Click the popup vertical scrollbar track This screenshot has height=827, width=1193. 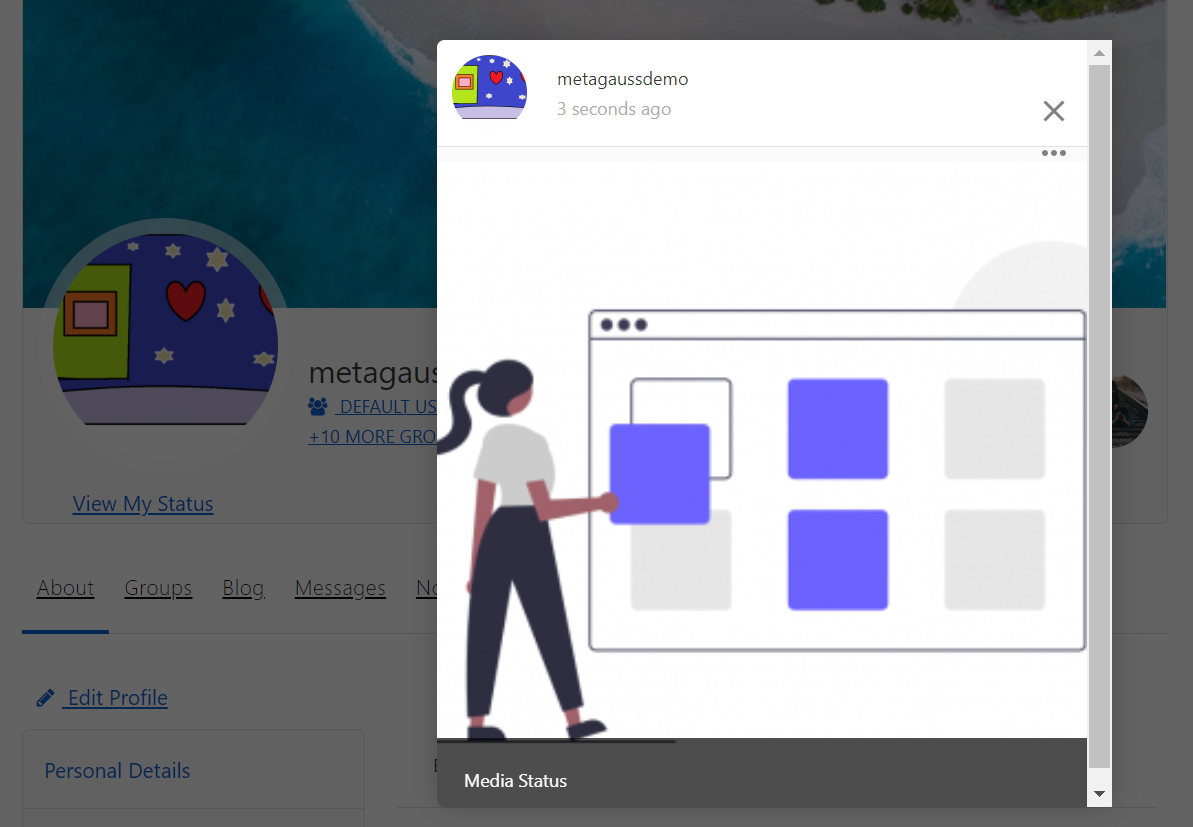[1099, 420]
